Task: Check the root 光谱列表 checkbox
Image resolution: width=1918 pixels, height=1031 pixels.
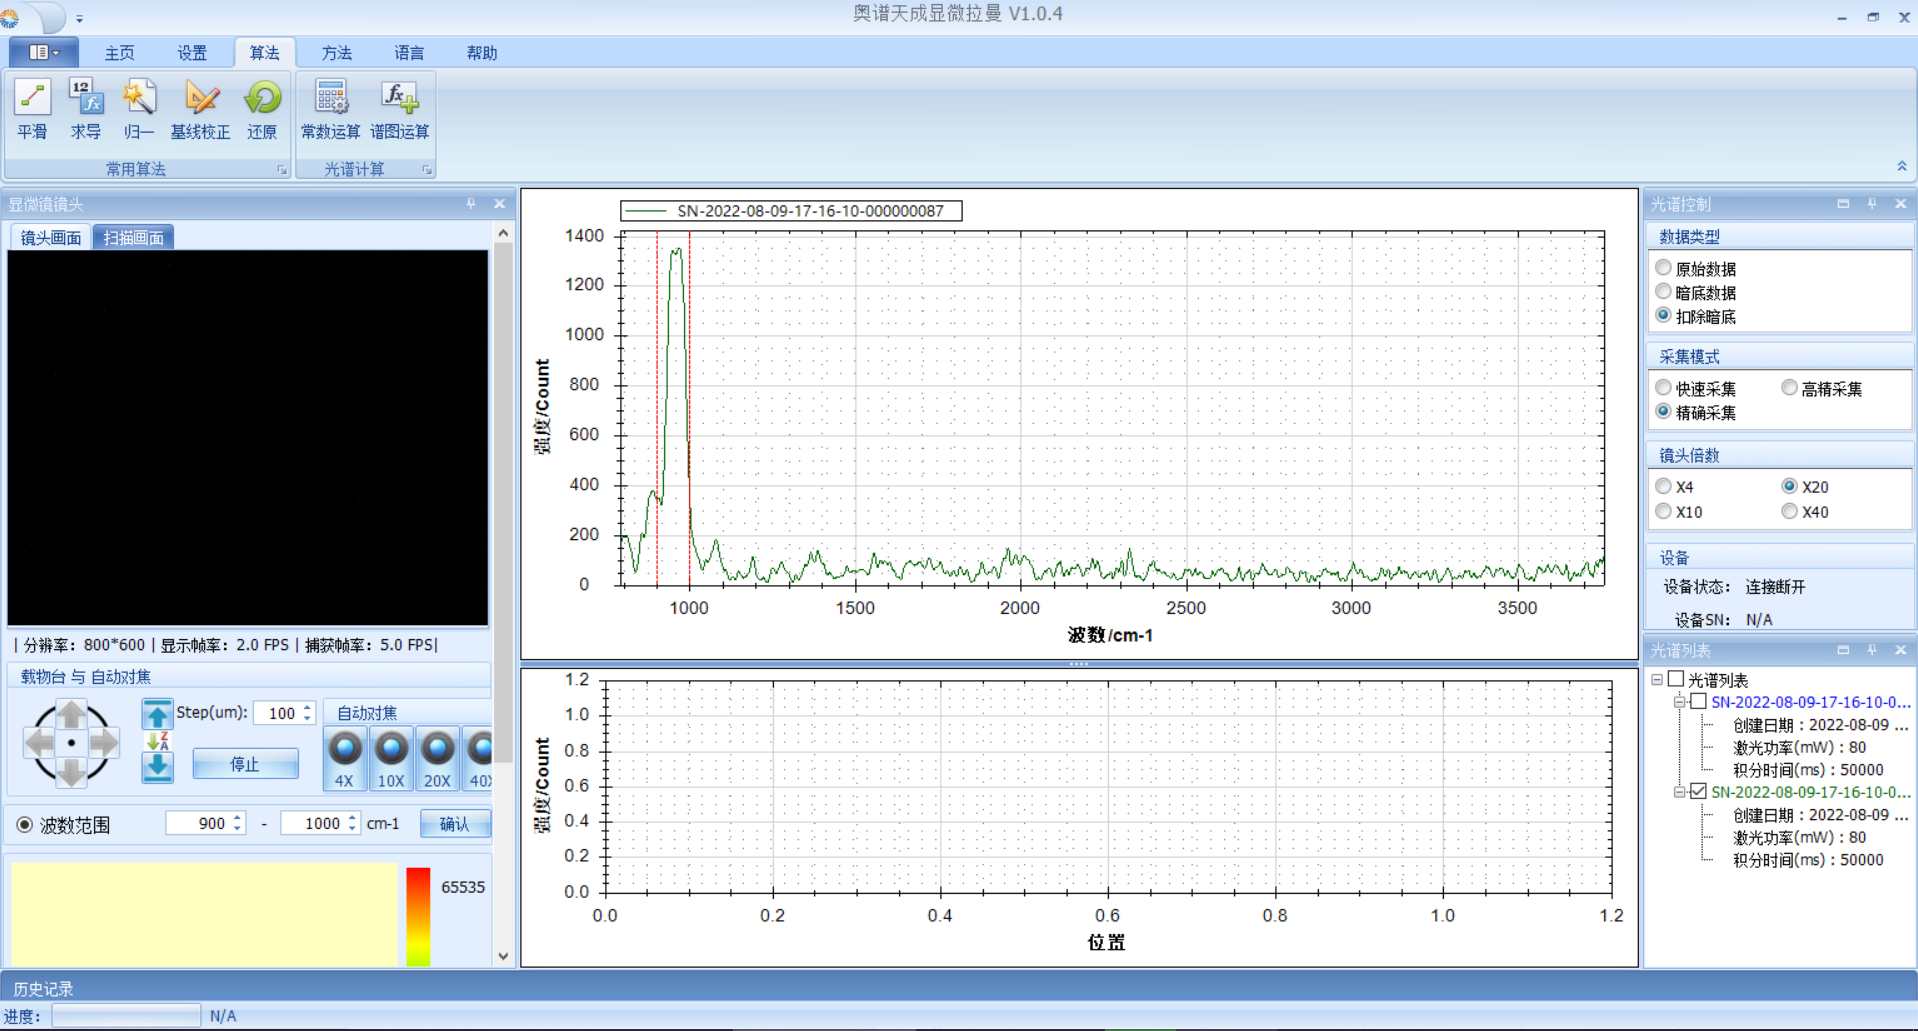Action: pyautogui.click(x=1676, y=679)
